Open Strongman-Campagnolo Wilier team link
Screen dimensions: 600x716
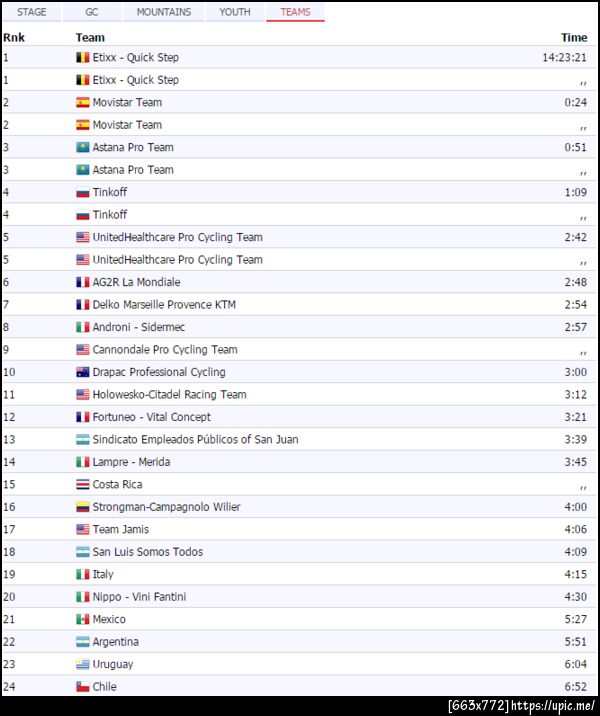coord(166,507)
